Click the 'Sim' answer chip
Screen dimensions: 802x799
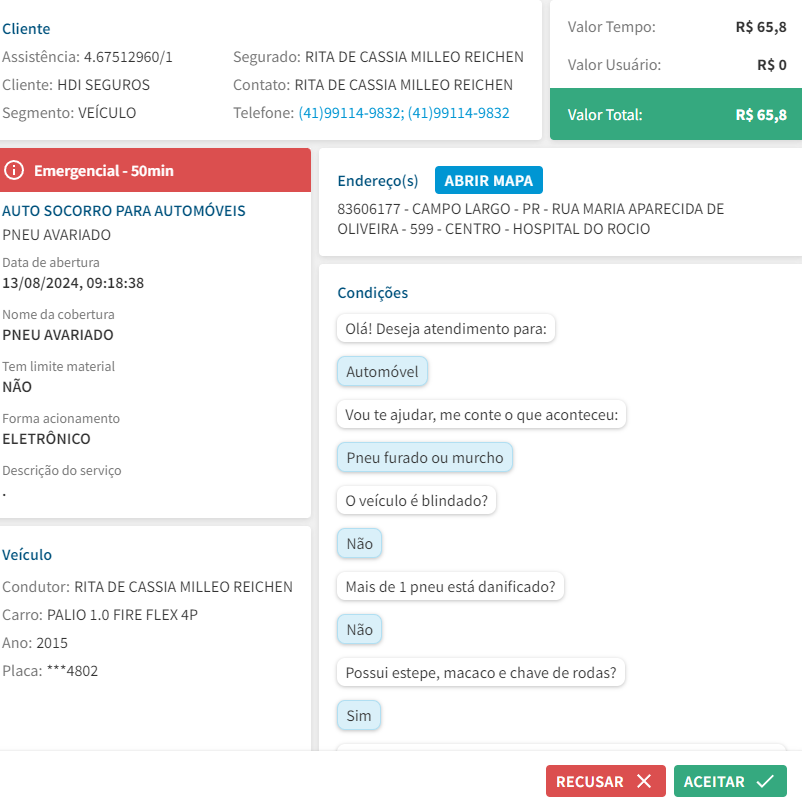click(x=359, y=716)
